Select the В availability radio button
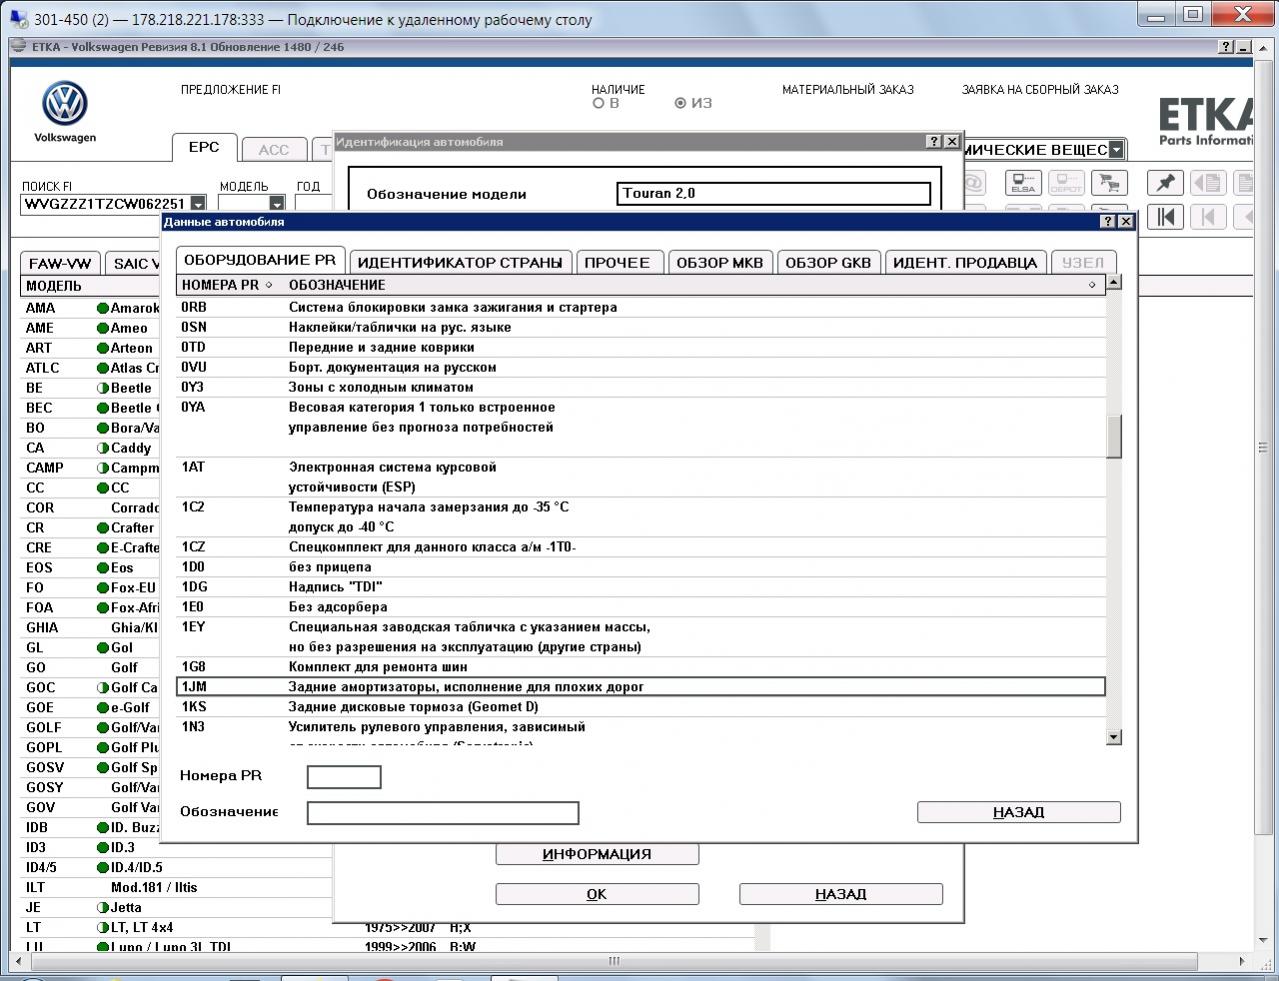The image size is (1279, 981). click(x=598, y=103)
